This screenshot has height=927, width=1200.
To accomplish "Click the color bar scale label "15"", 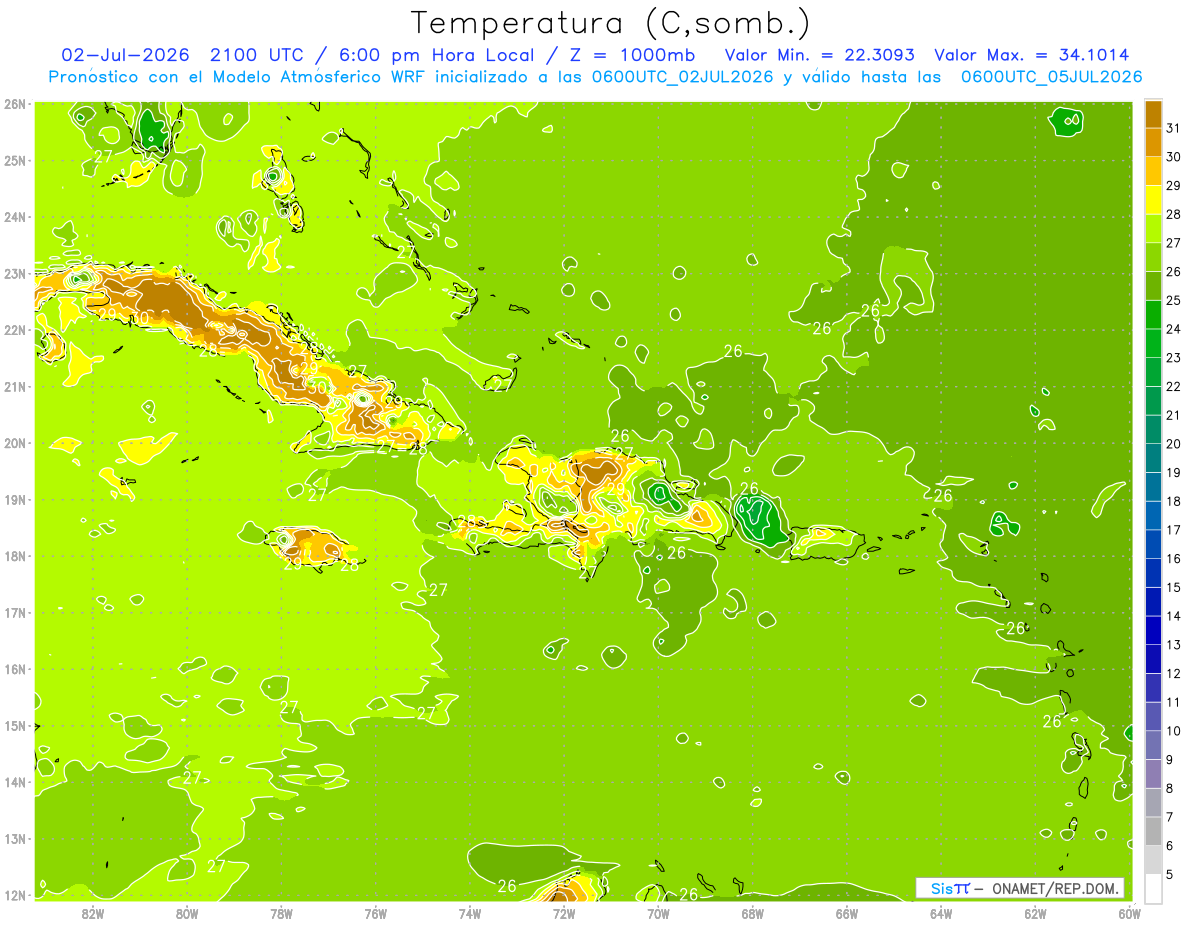I will [x=1174, y=587].
